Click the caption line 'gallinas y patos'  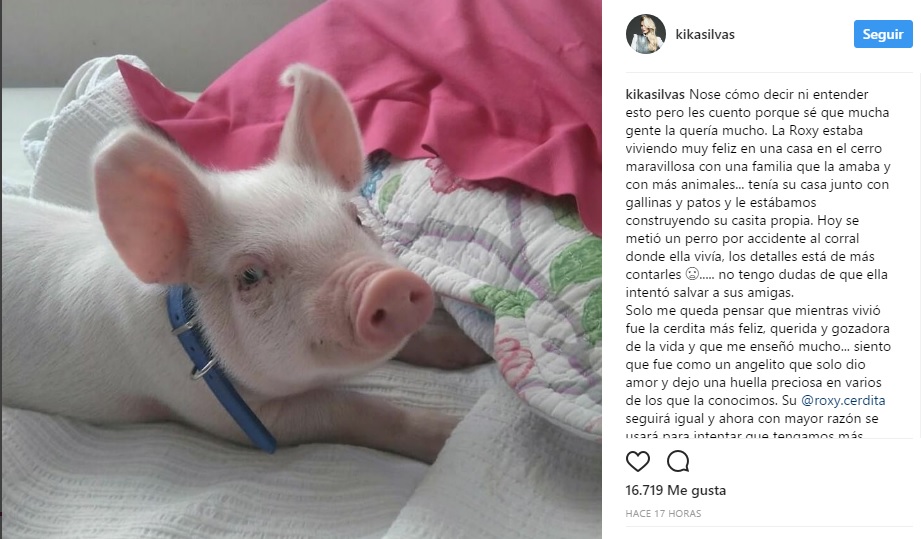pyautogui.click(x=721, y=203)
